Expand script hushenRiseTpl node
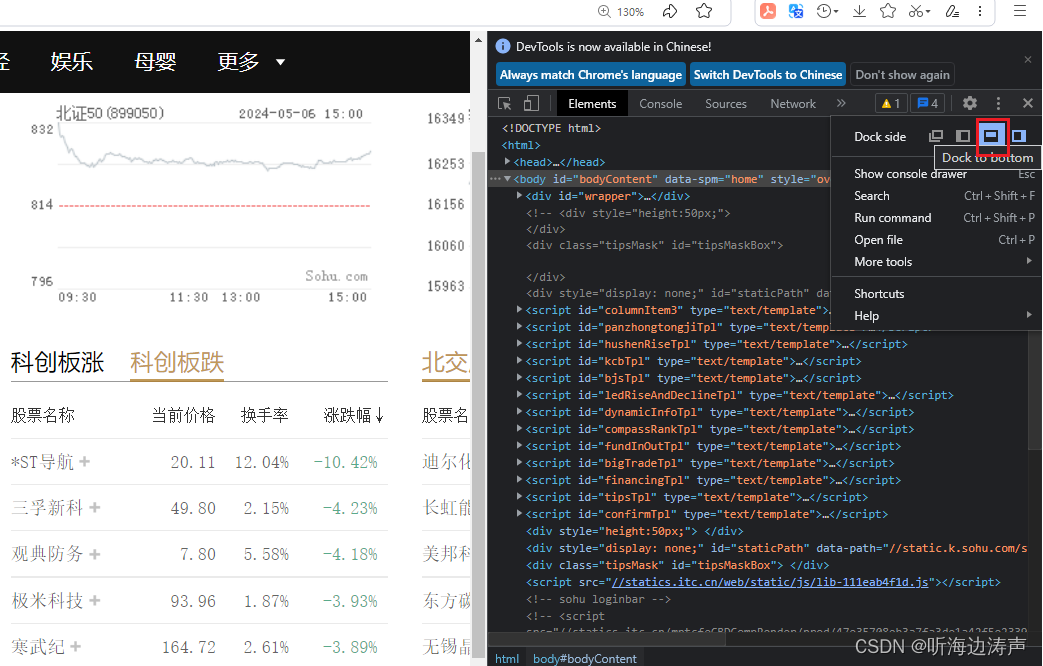1043x666 pixels. click(x=520, y=343)
